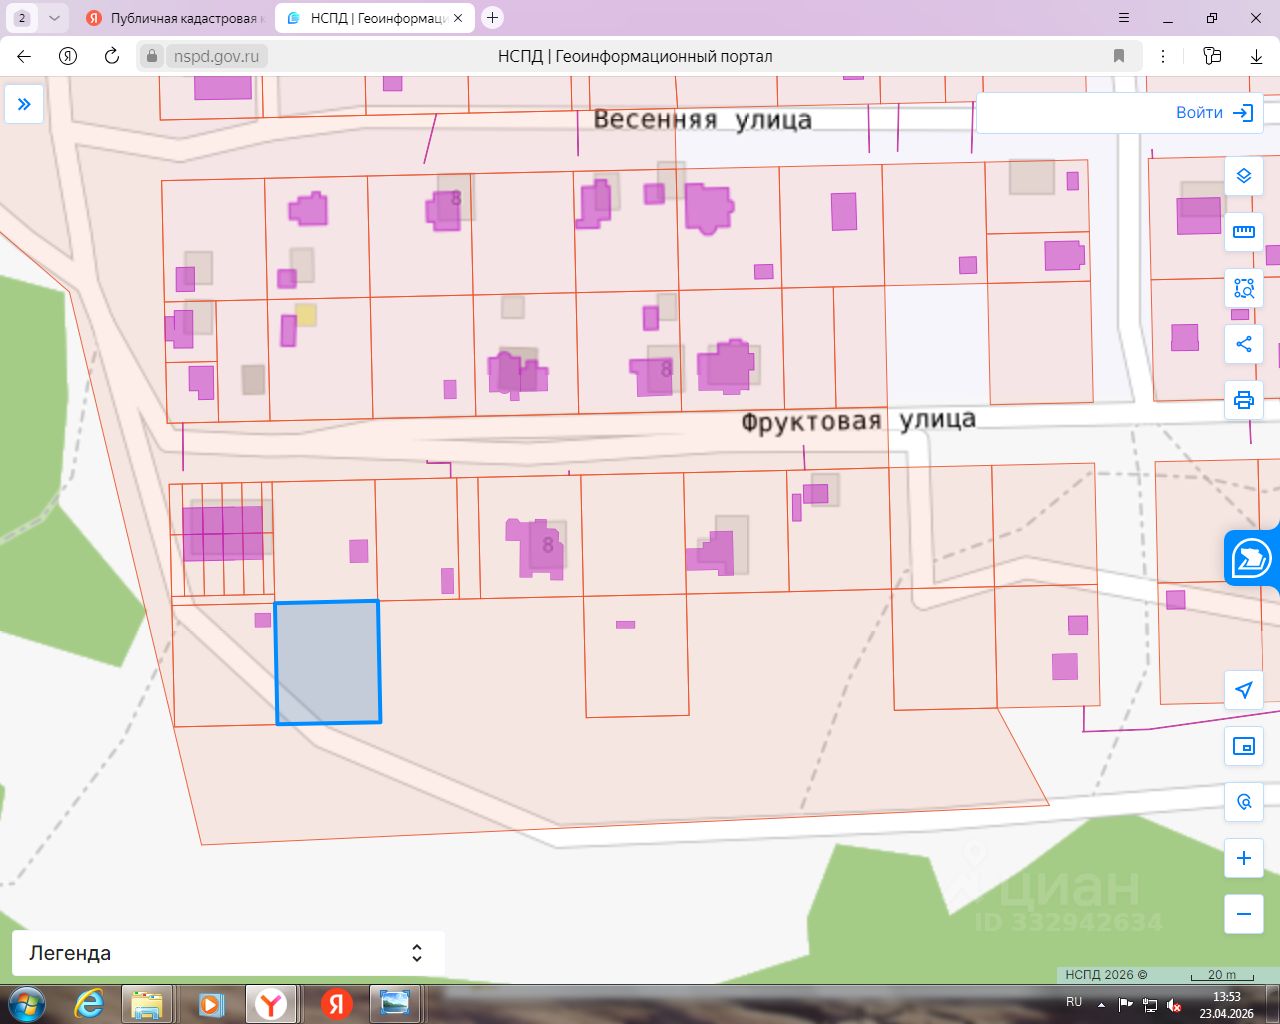1280x1024 pixels.
Task: Open the tab list dropdown arrow
Action: click(x=54, y=18)
